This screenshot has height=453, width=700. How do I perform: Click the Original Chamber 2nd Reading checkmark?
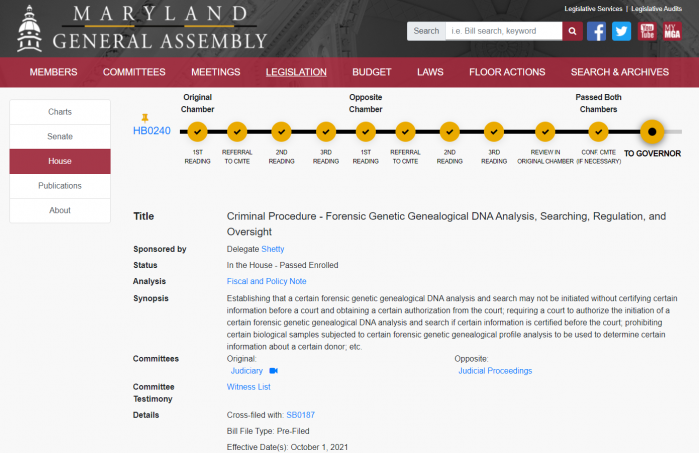[281, 132]
